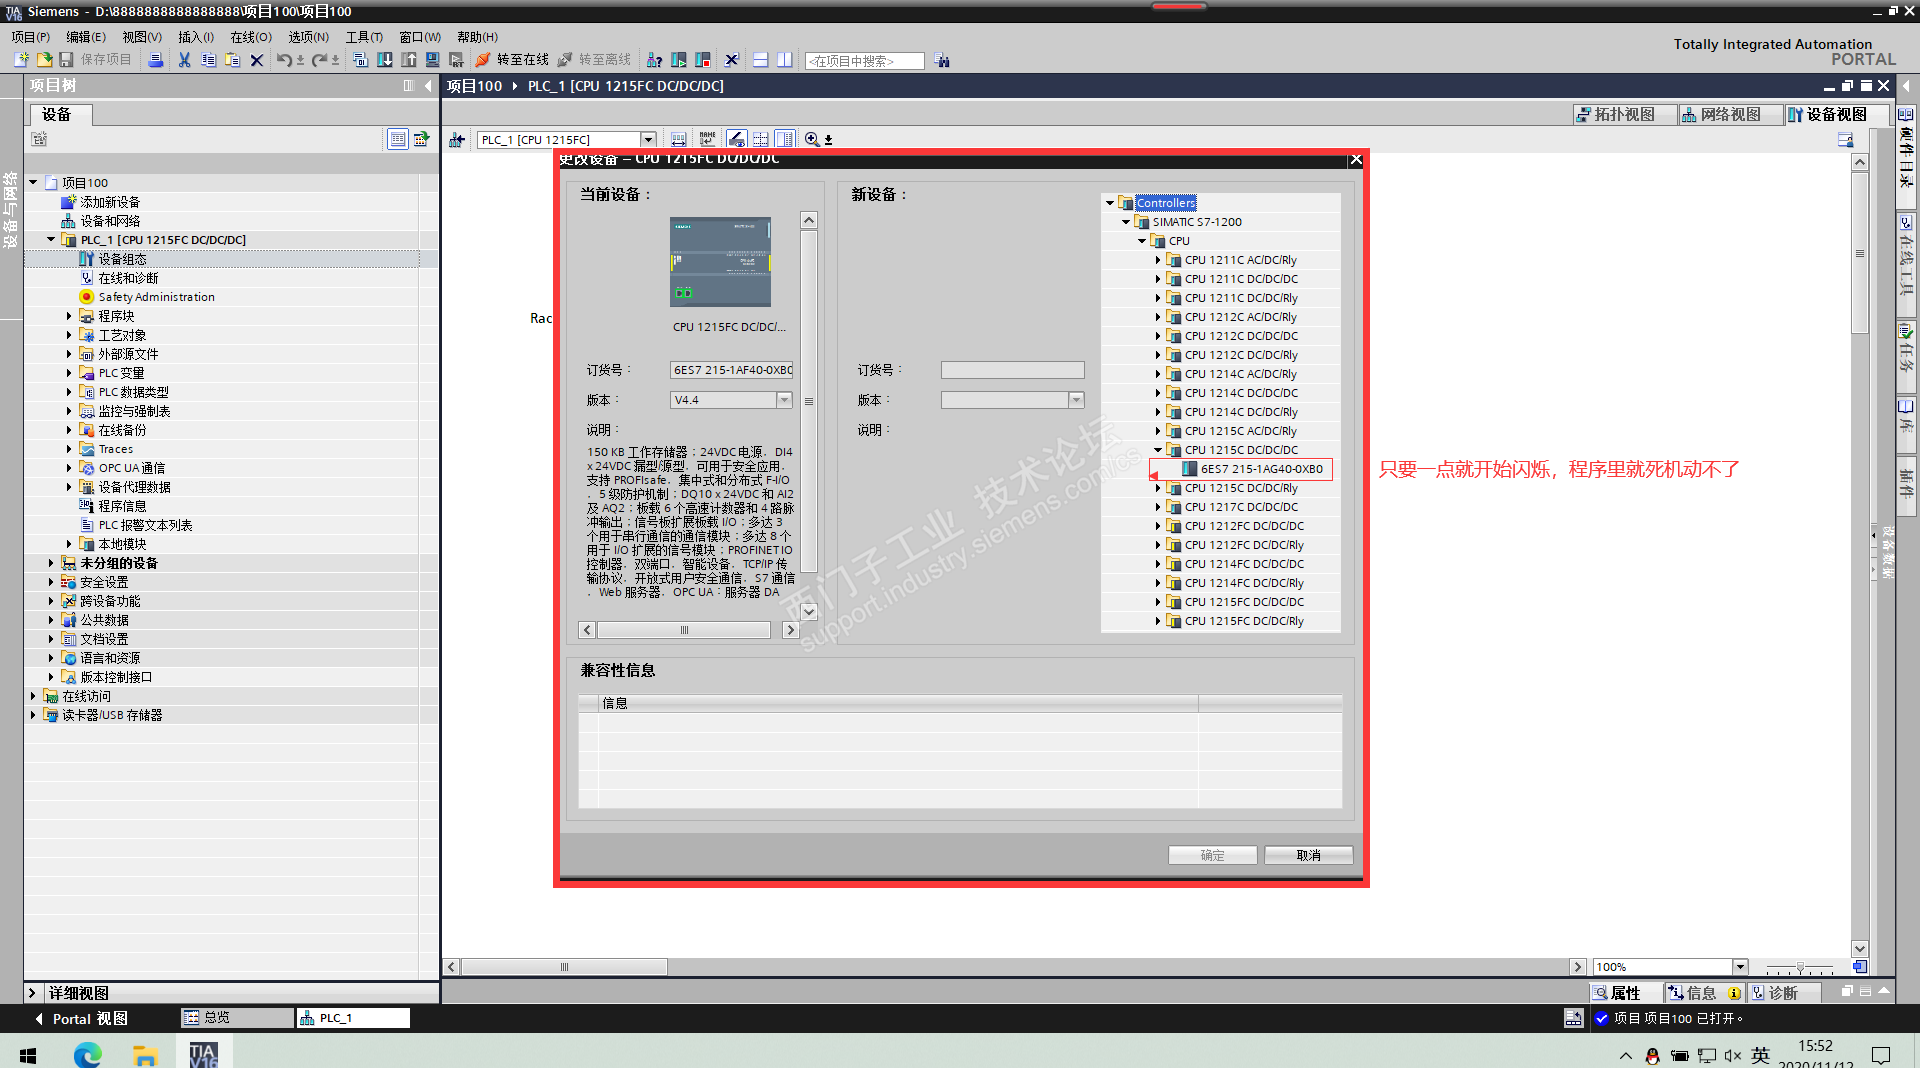Click the upload from device icon

coord(409,60)
